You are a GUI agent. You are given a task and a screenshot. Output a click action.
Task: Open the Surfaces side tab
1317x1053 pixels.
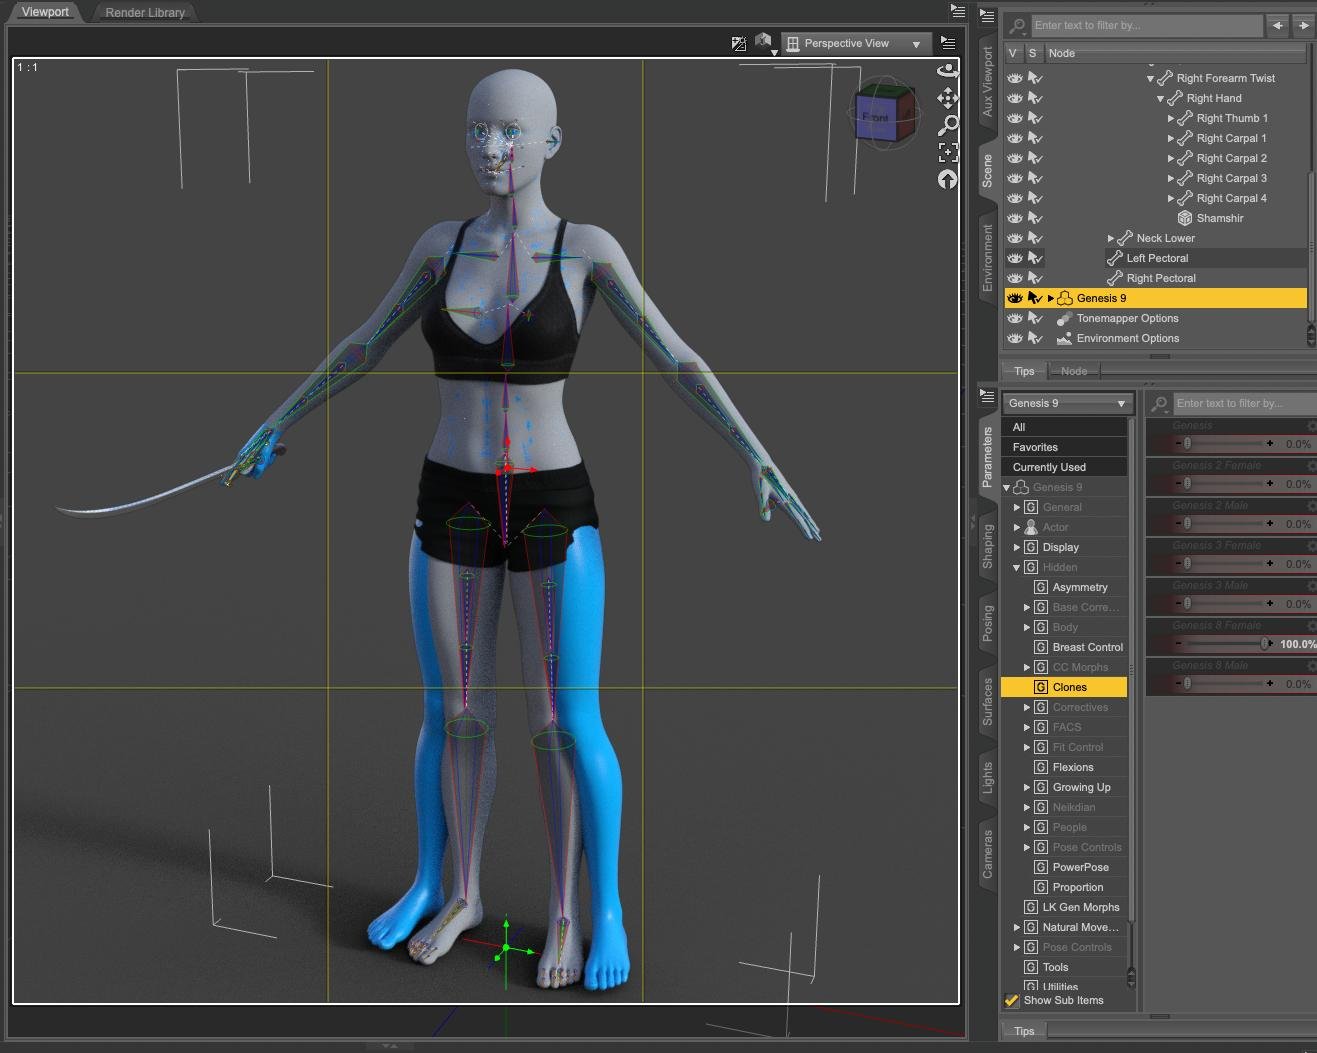click(987, 701)
